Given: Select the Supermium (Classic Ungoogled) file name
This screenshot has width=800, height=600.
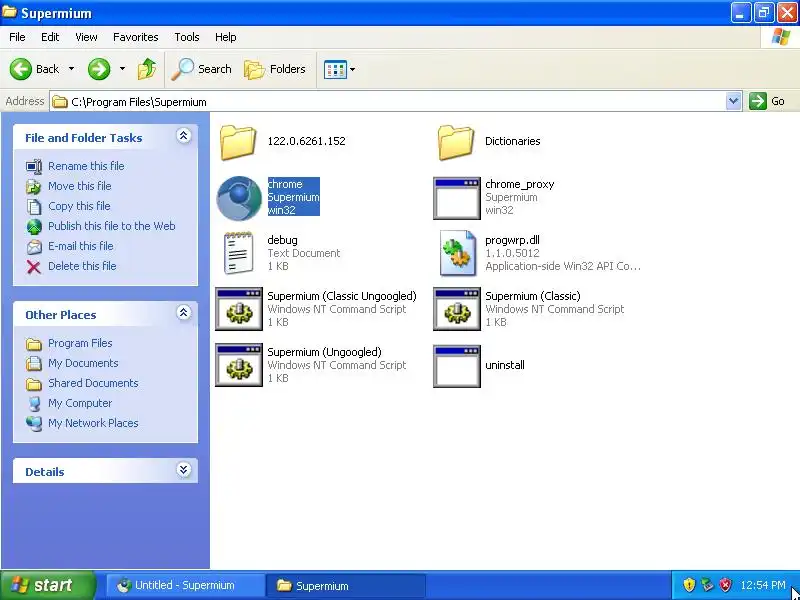Looking at the screenshot, I should click(342, 296).
